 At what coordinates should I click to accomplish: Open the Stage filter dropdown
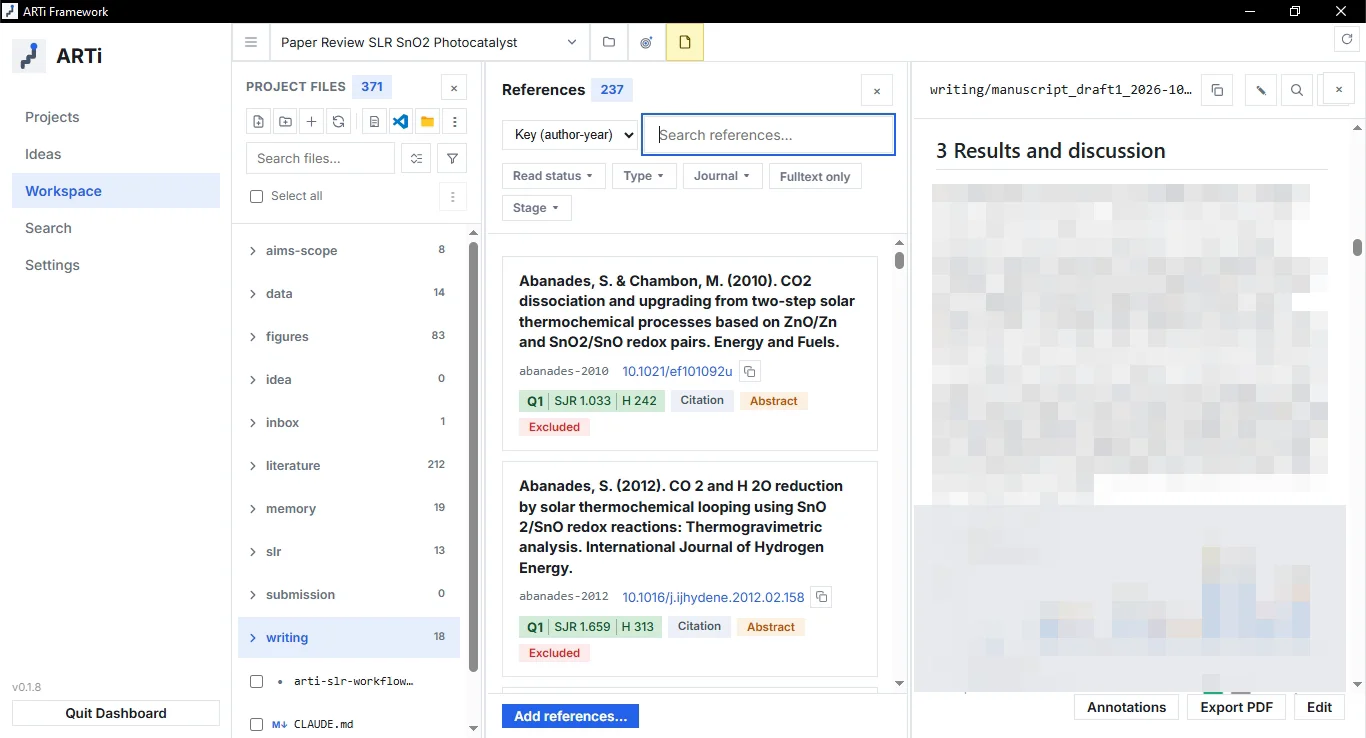[x=536, y=208]
